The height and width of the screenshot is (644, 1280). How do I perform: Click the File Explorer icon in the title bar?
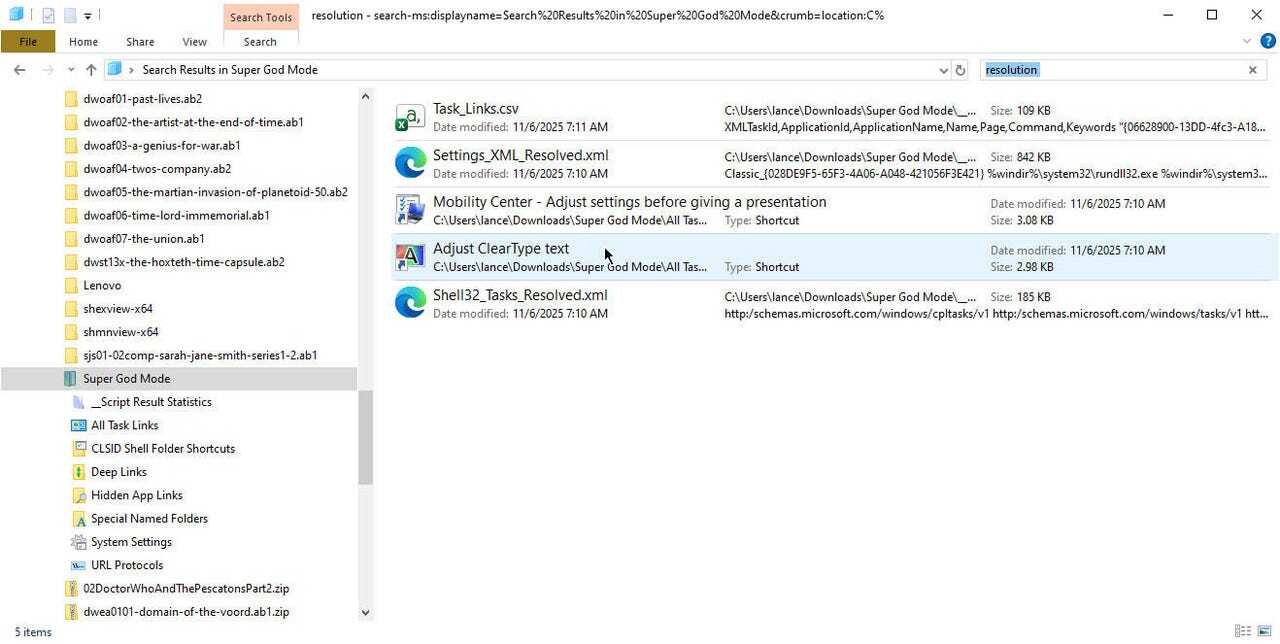14,15
